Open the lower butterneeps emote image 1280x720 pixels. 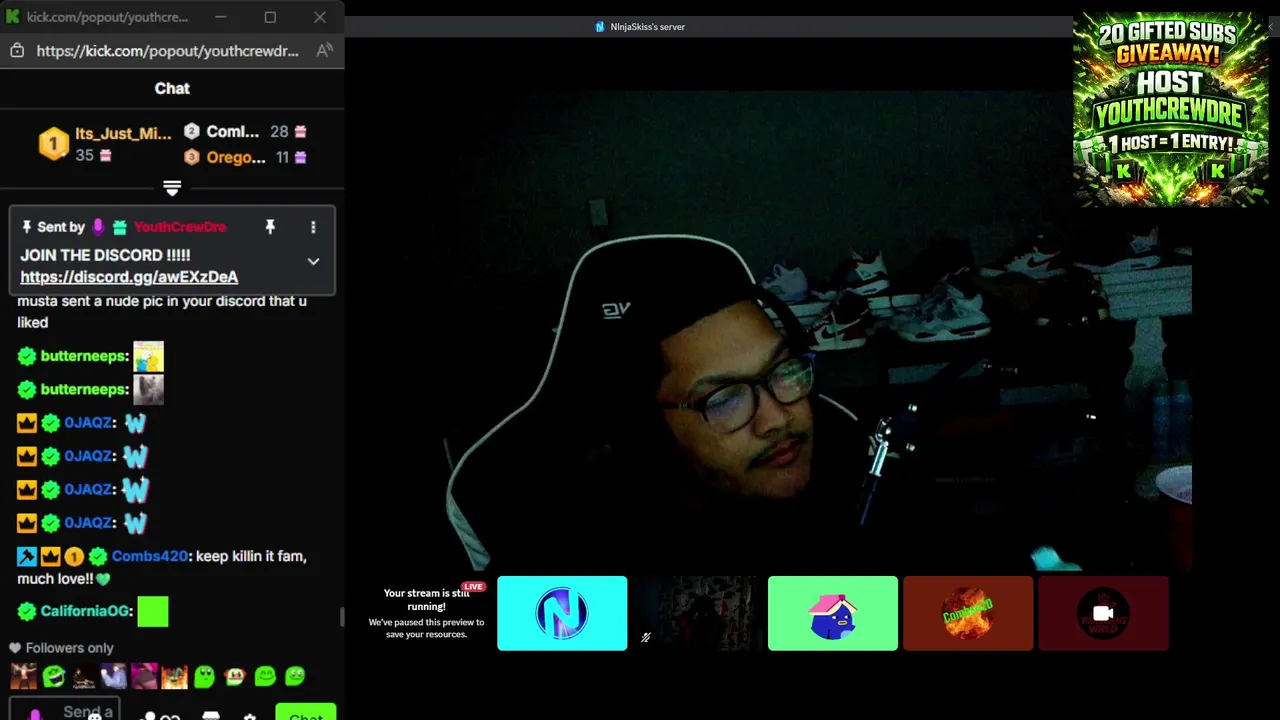point(148,389)
